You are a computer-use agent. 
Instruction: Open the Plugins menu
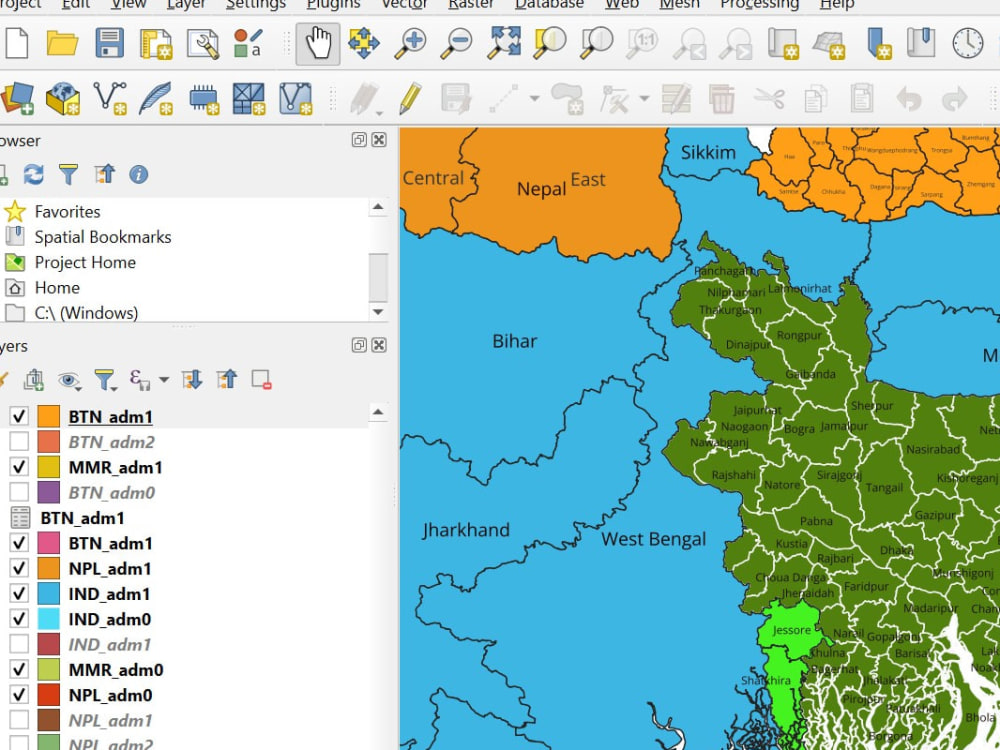point(334,4)
